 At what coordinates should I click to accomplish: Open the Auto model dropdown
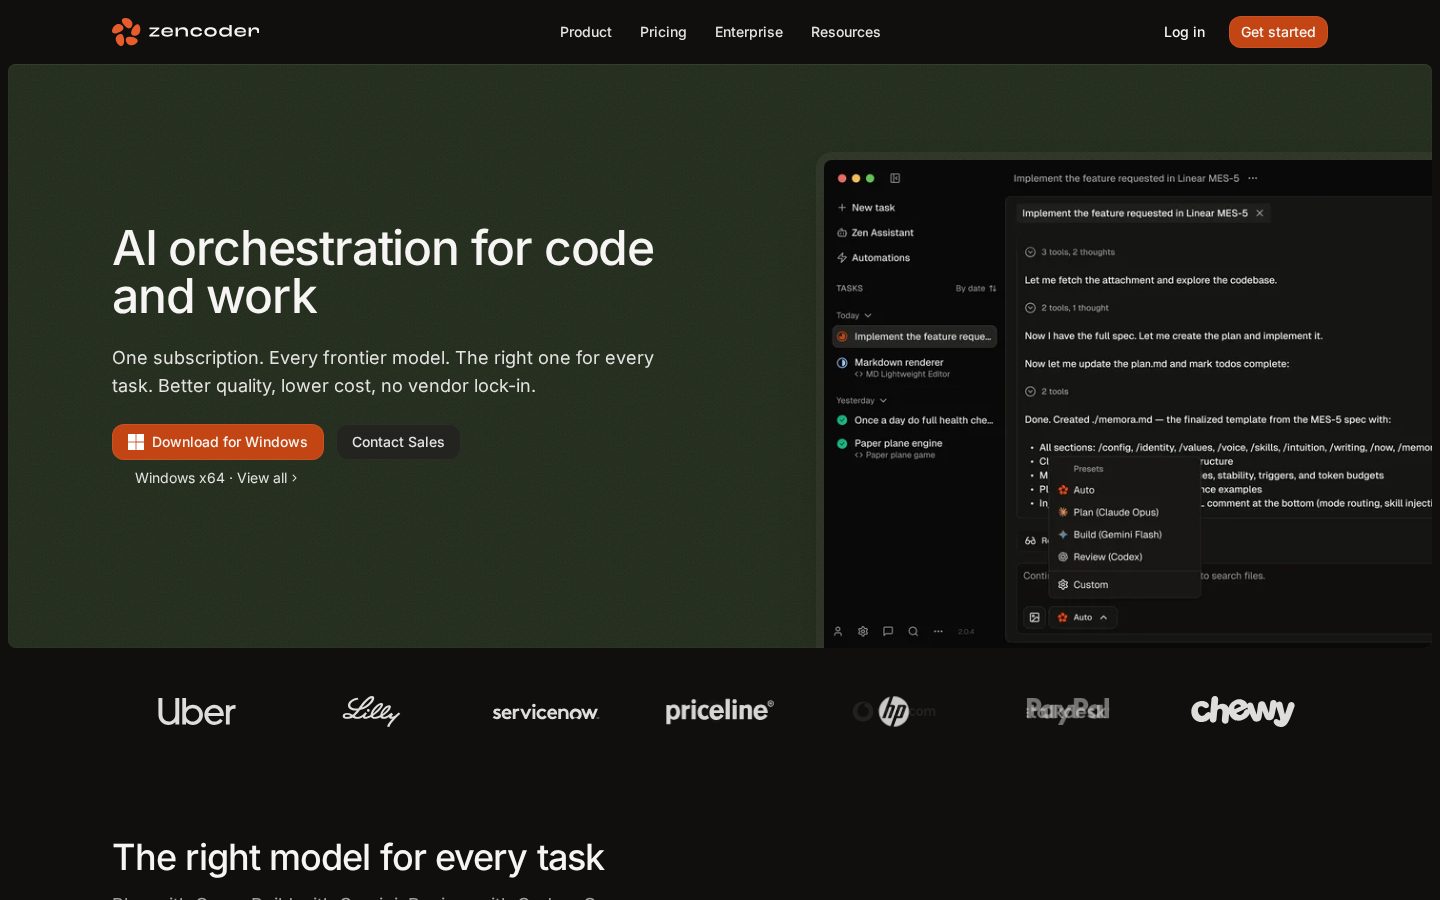(1083, 618)
